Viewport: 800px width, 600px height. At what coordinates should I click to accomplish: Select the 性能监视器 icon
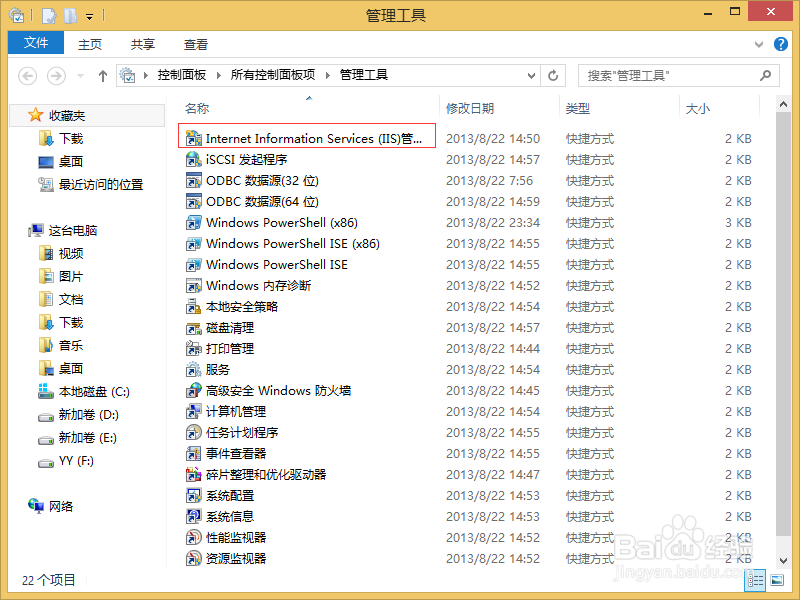tap(193, 537)
